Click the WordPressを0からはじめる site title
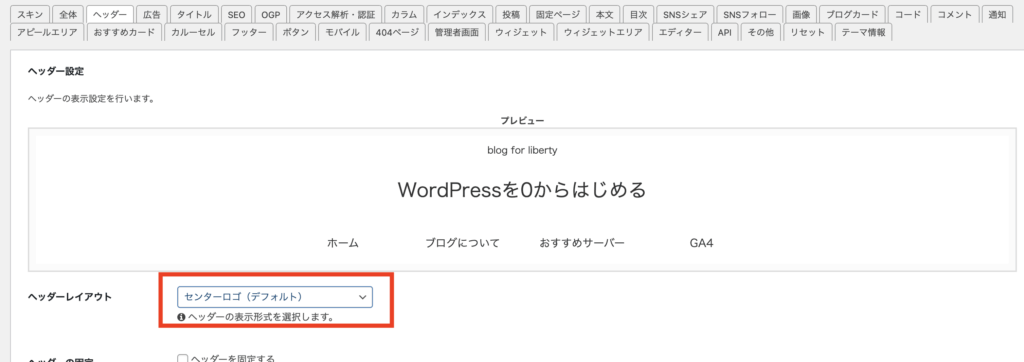 click(x=522, y=190)
